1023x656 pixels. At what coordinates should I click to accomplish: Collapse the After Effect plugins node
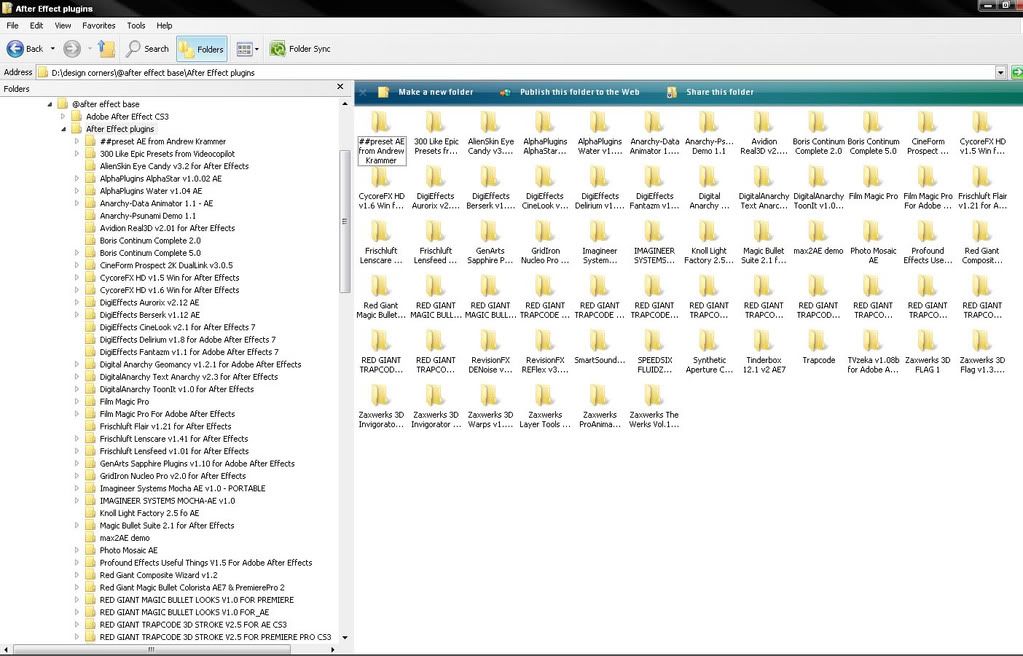pyautogui.click(x=63, y=129)
